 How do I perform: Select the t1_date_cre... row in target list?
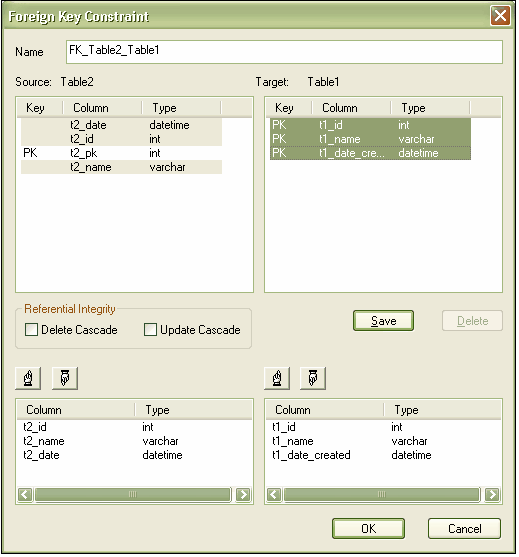(x=371, y=153)
